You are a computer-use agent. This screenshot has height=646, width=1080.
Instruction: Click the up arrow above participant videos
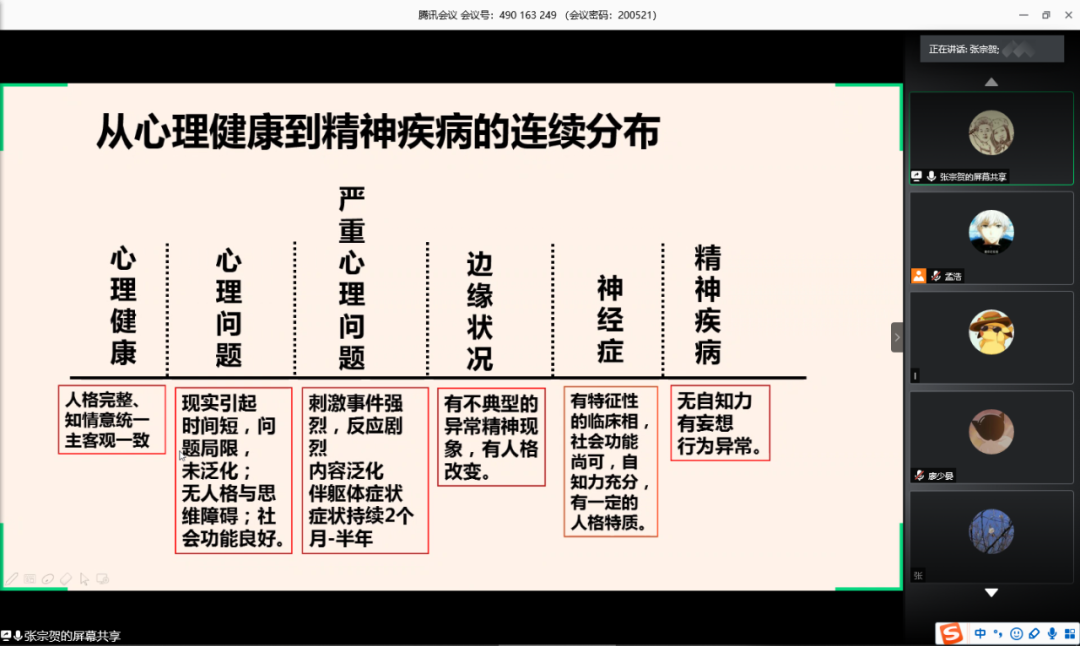tap(990, 82)
